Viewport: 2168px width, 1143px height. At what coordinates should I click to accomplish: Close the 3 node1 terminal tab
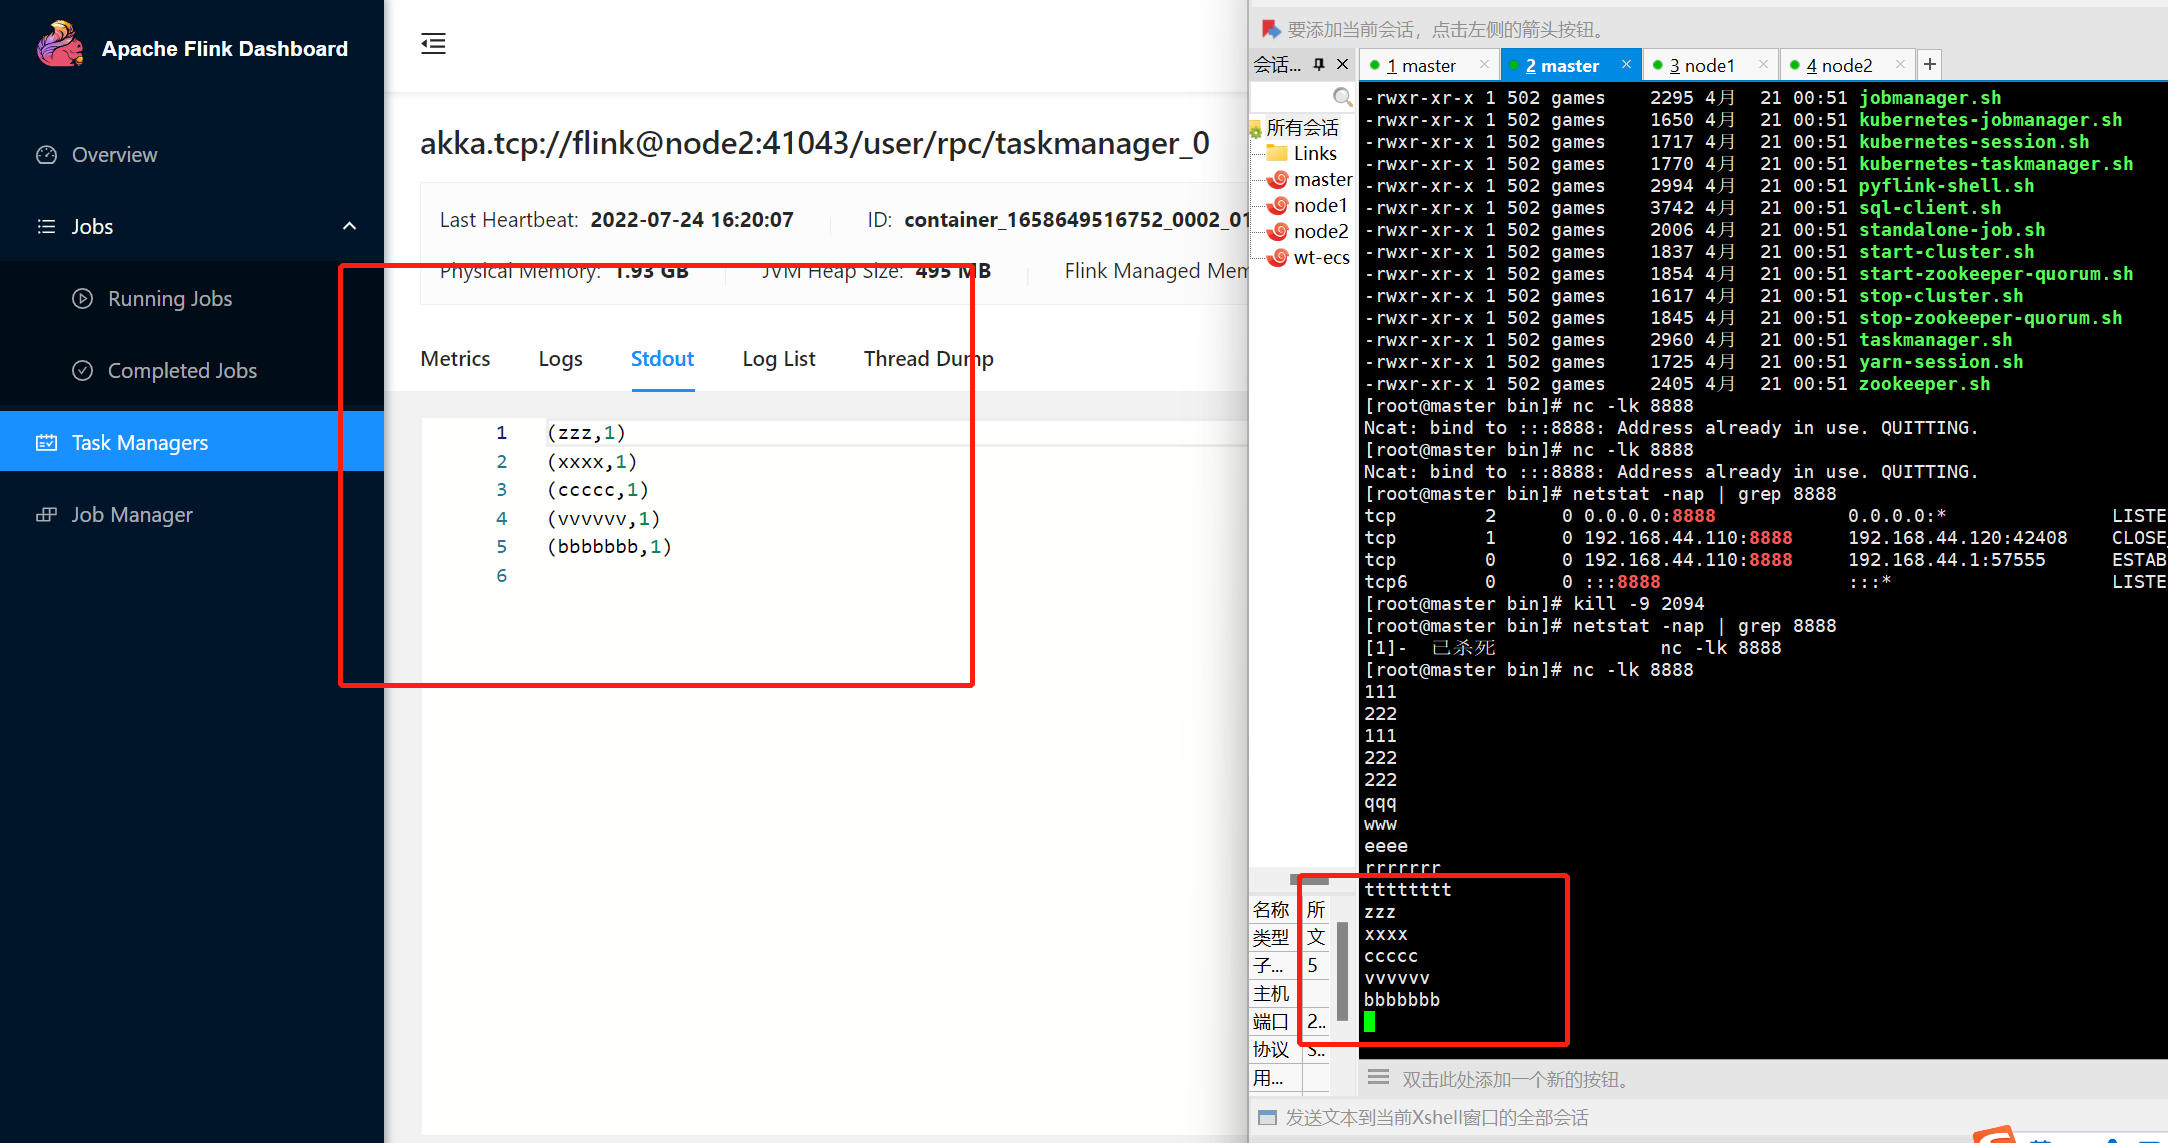coord(1763,65)
